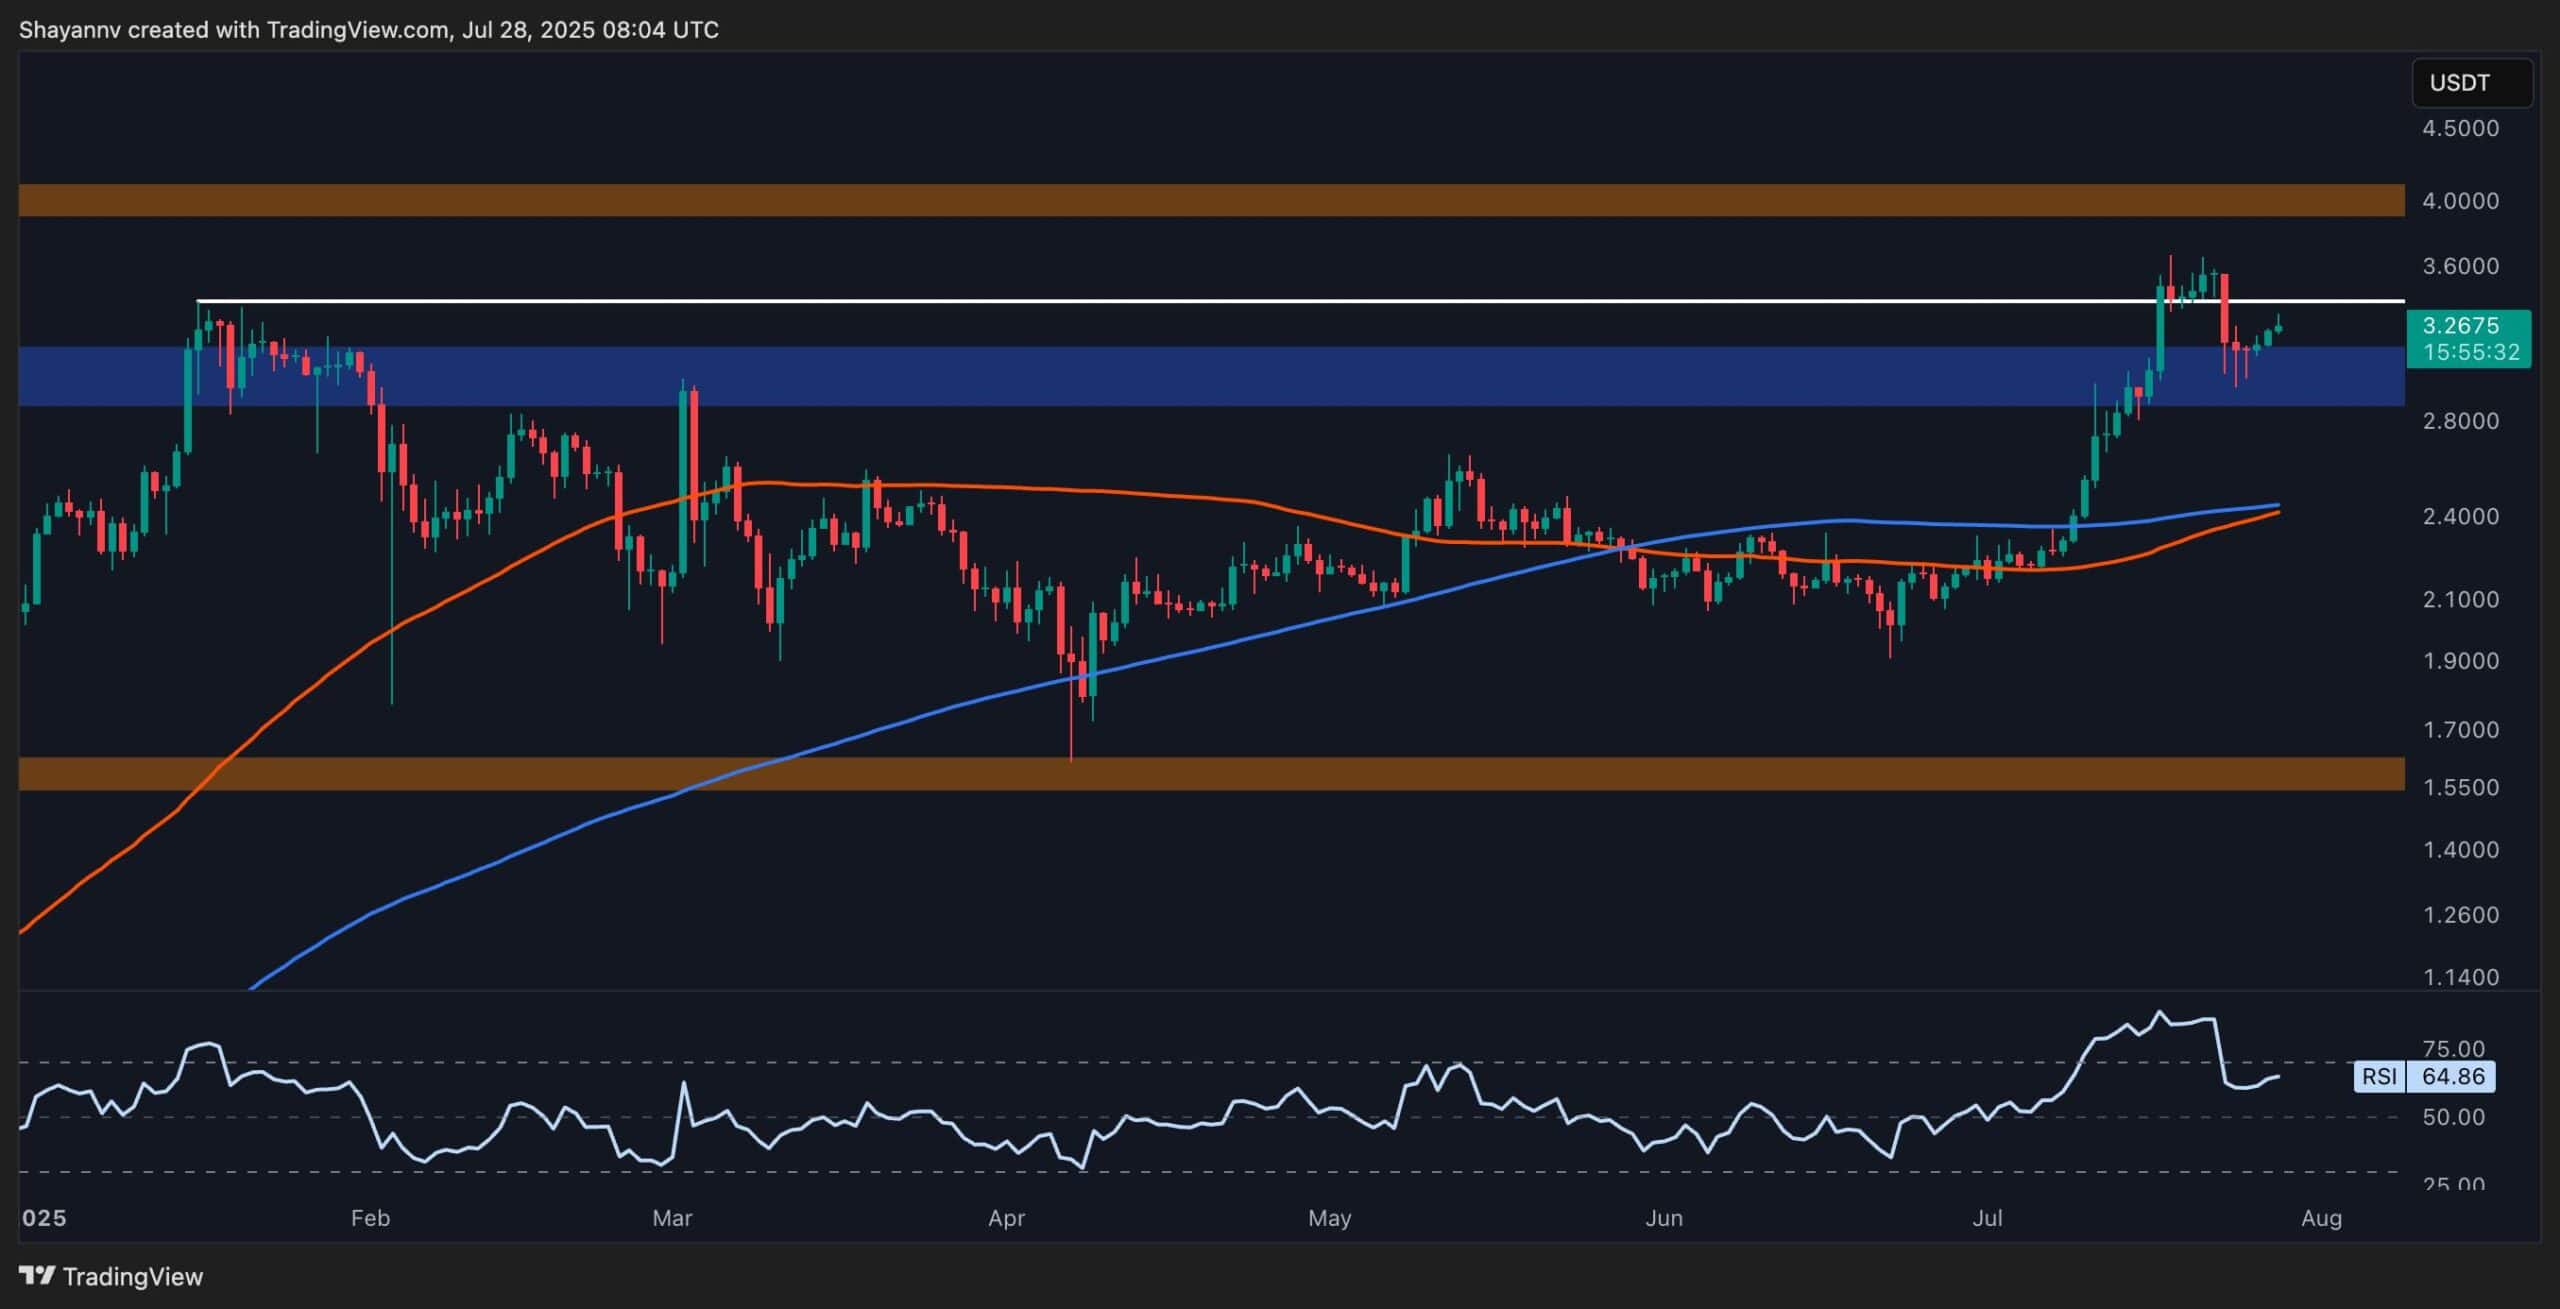
Task: Click the lower brown zone near 1.5500
Action: tap(1200, 771)
